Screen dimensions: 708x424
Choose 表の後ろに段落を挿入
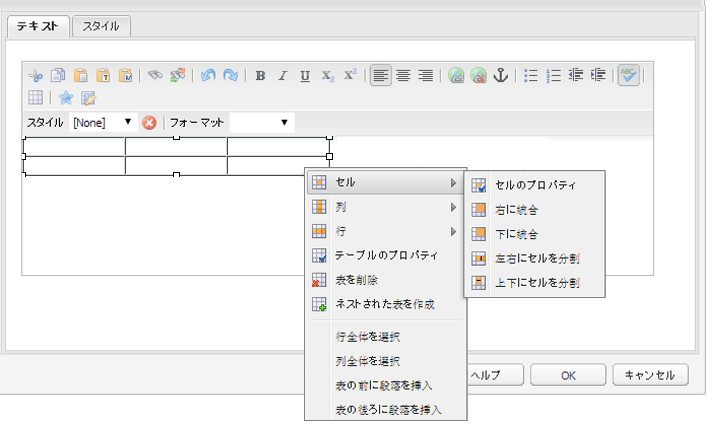click(386, 410)
